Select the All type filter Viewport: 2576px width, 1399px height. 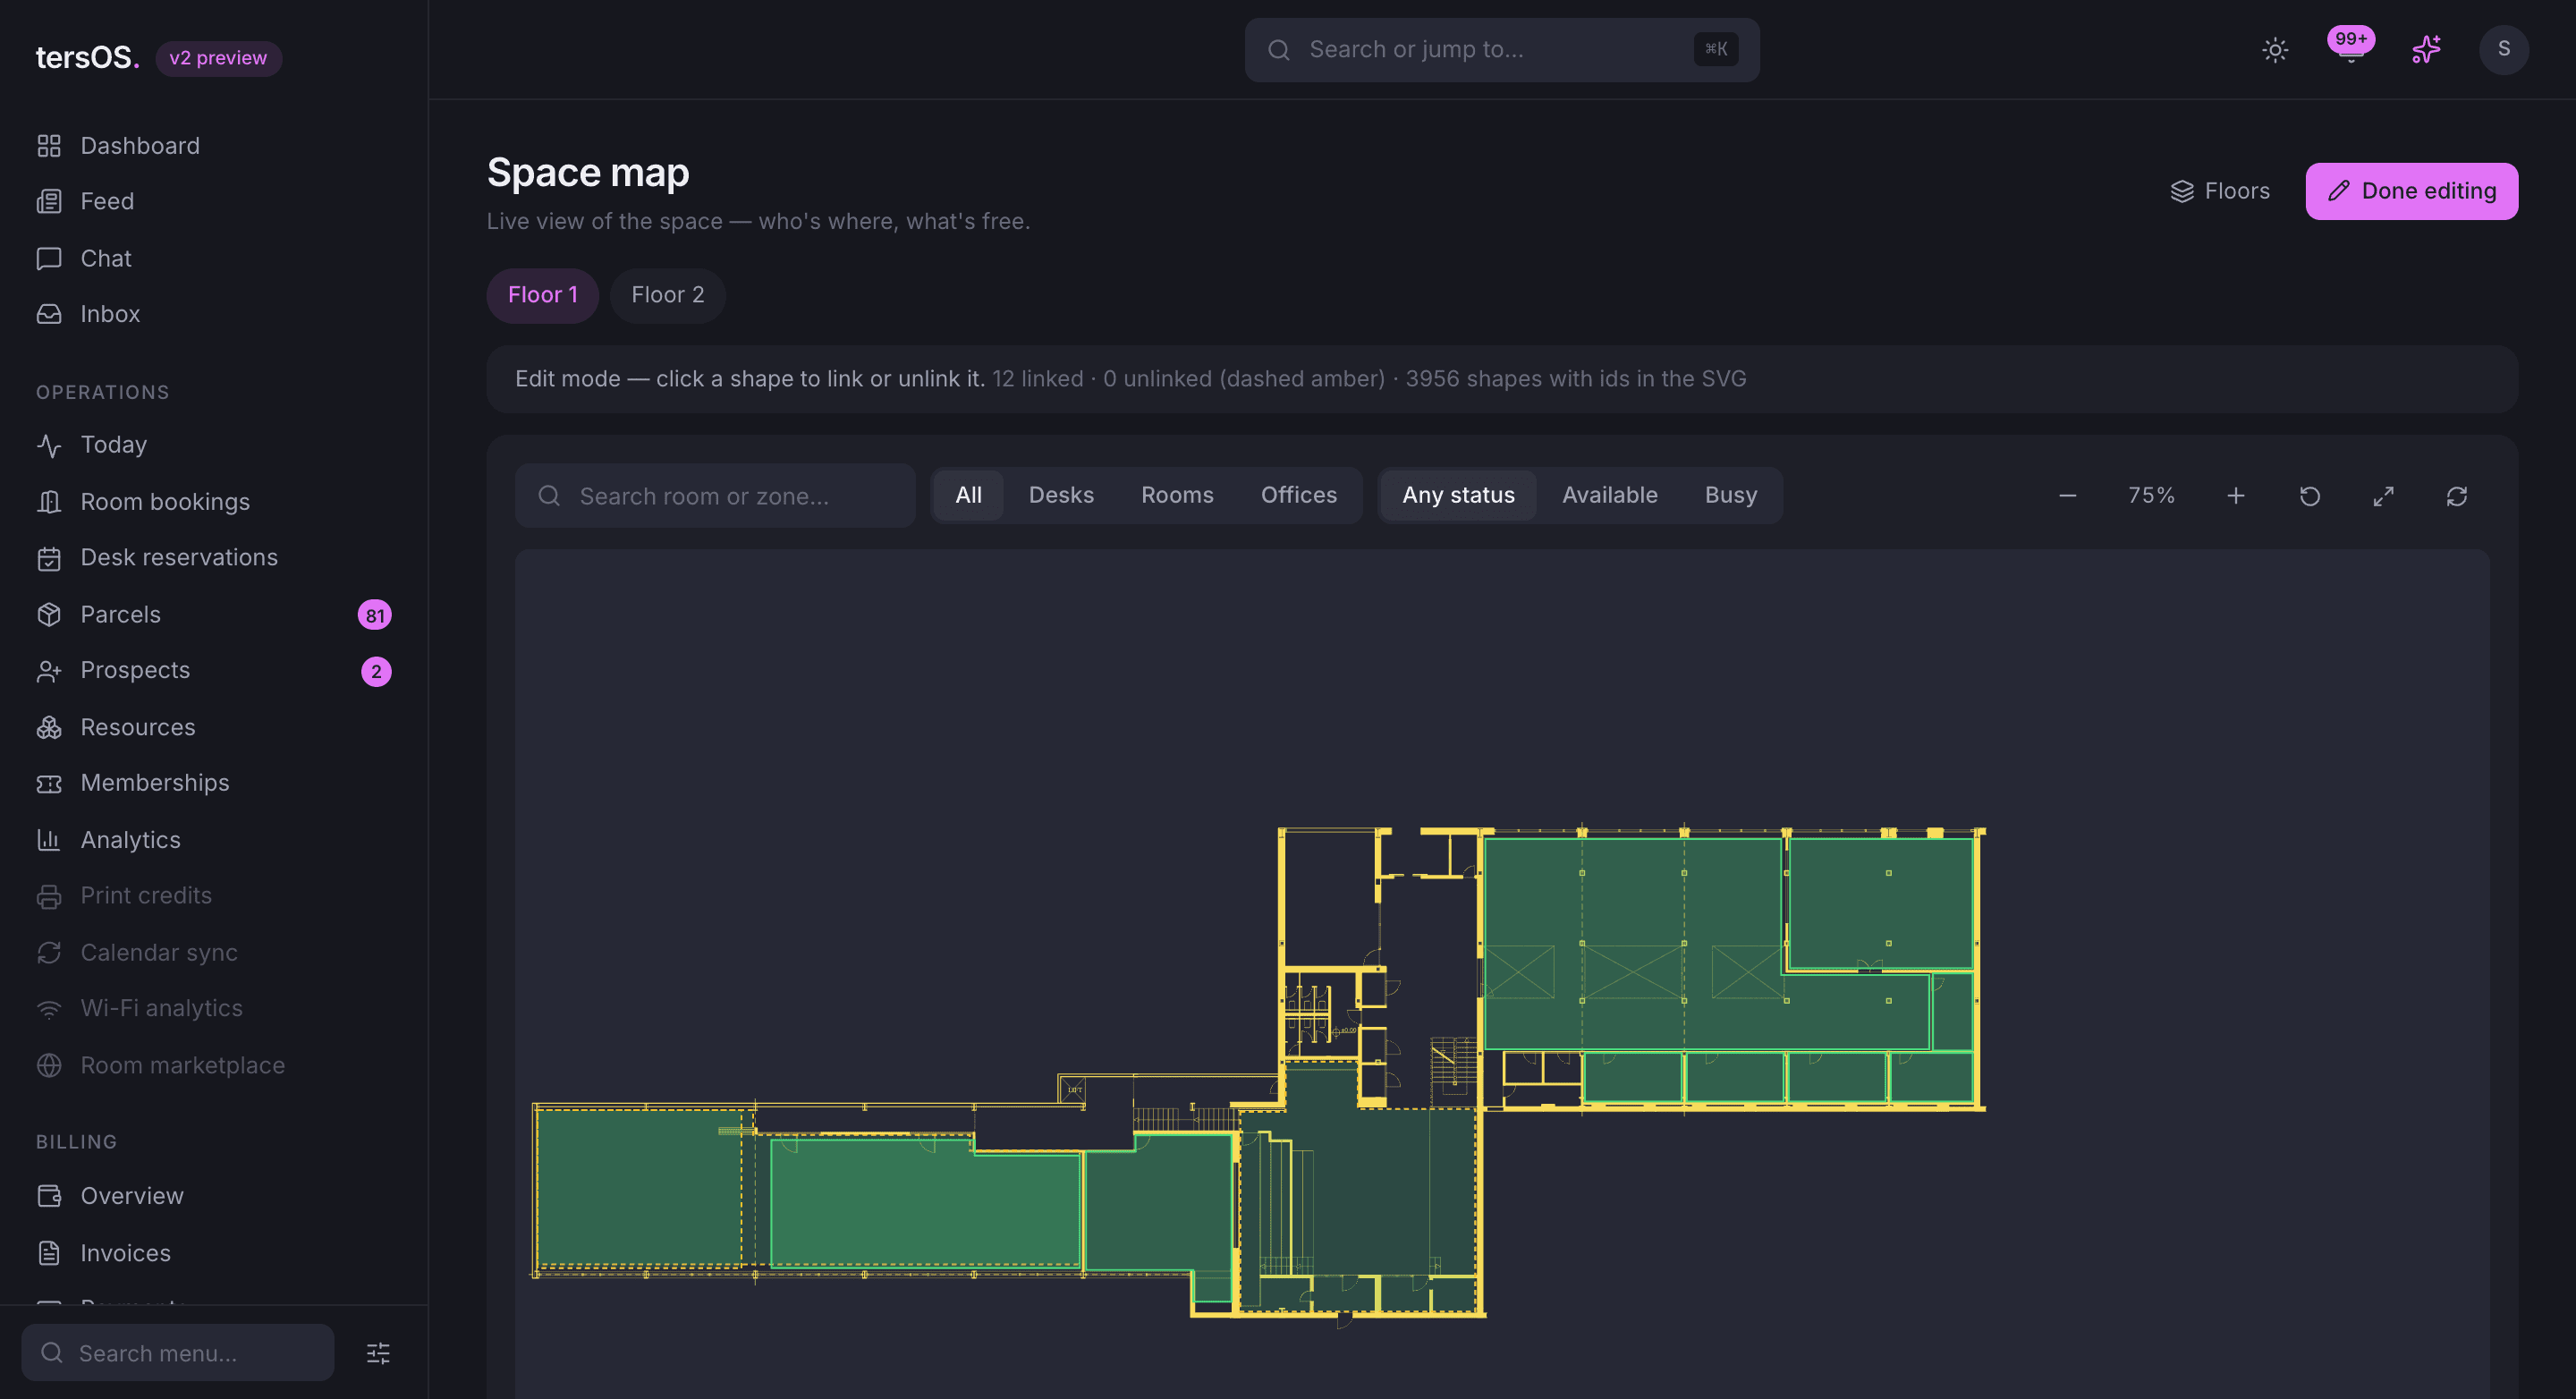968,496
